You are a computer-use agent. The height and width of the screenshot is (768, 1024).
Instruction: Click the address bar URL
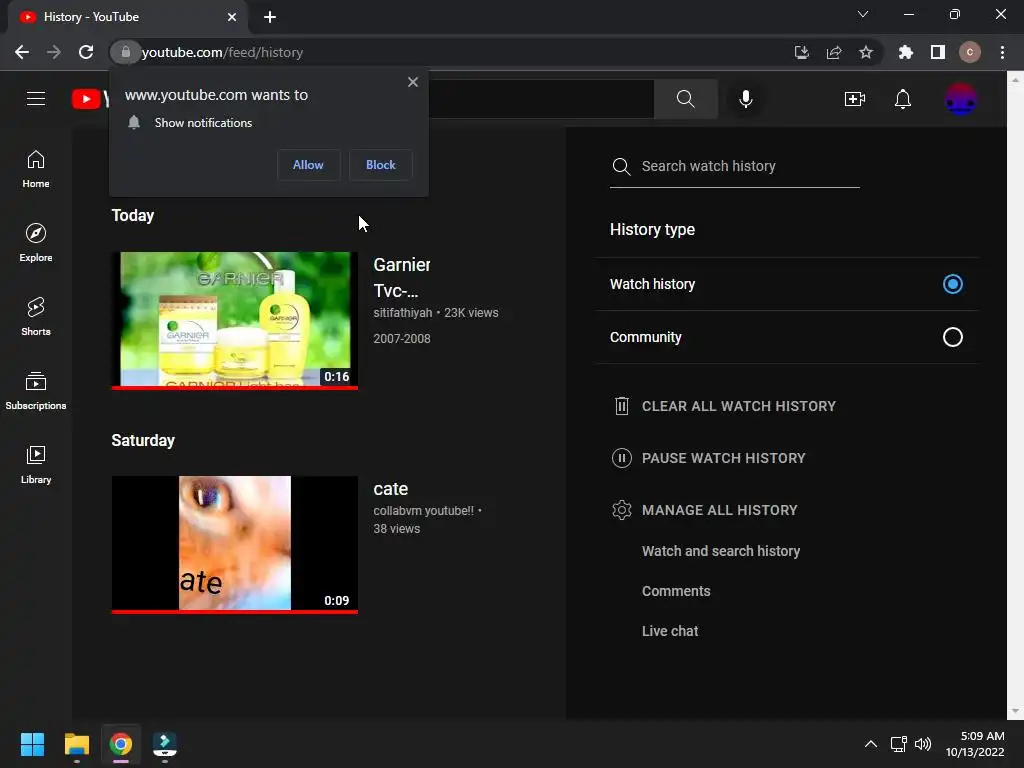(222, 52)
